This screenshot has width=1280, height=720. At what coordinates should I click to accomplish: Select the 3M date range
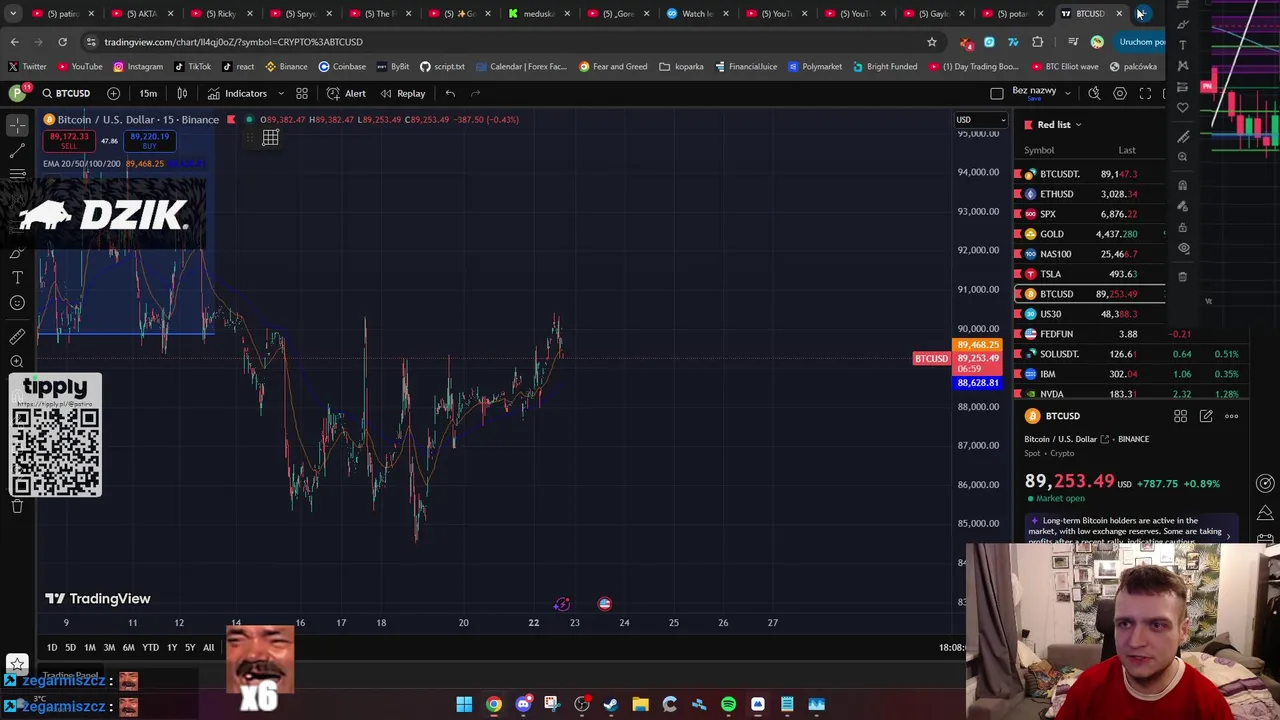109,648
